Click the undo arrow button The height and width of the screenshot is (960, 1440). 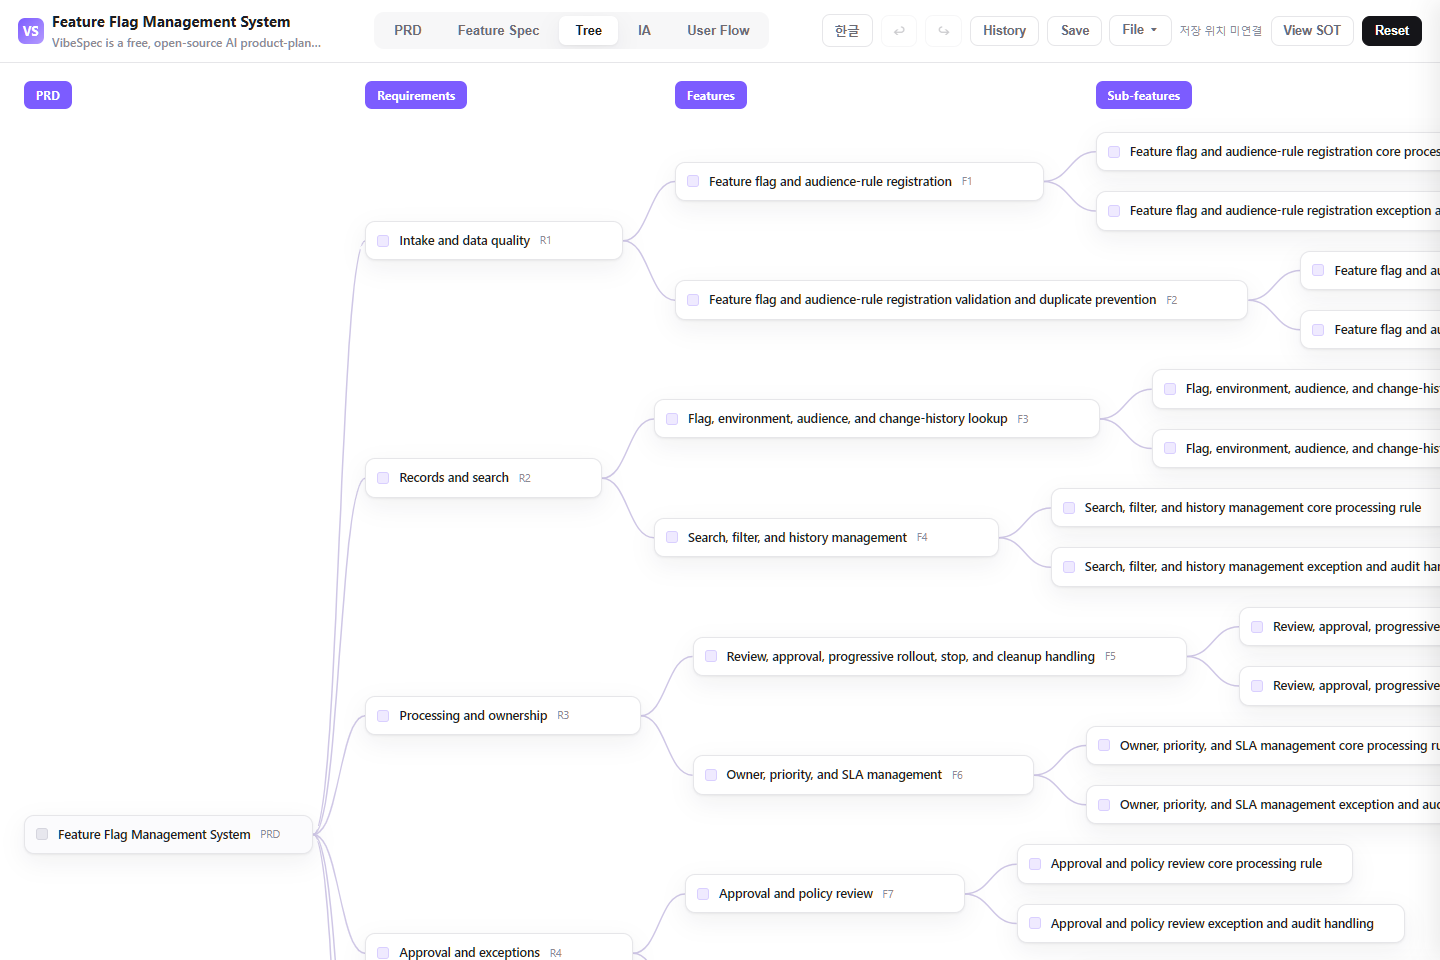click(899, 31)
